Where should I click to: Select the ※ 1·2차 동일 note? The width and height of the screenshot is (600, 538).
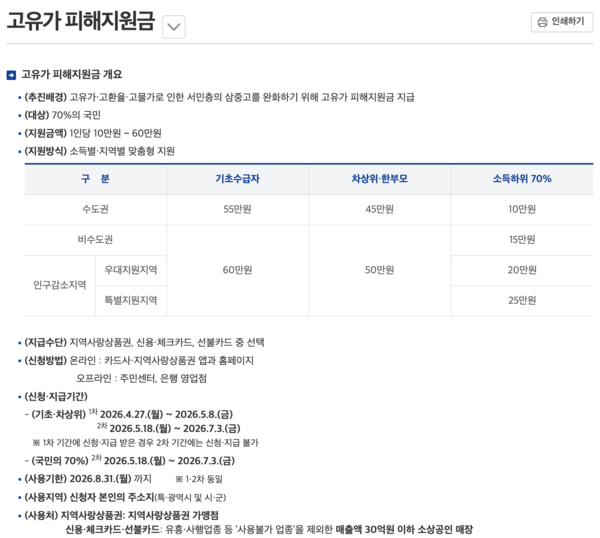tap(199, 479)
